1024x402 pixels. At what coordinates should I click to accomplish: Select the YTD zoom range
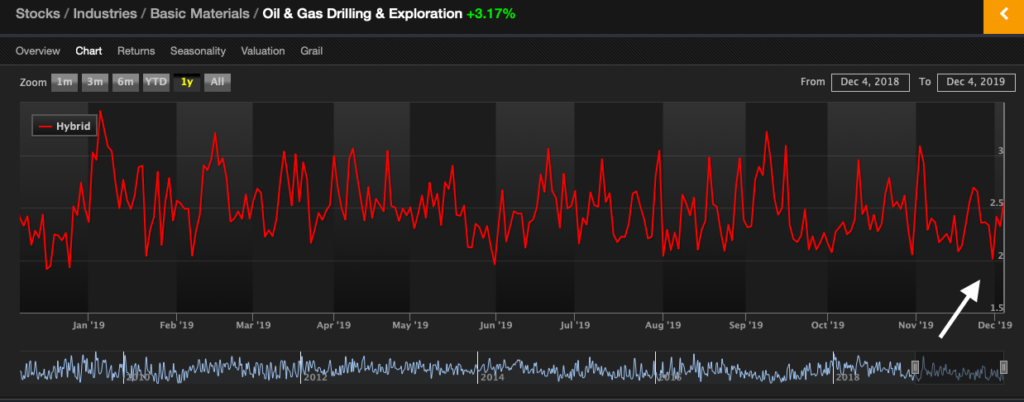(156, 82)
